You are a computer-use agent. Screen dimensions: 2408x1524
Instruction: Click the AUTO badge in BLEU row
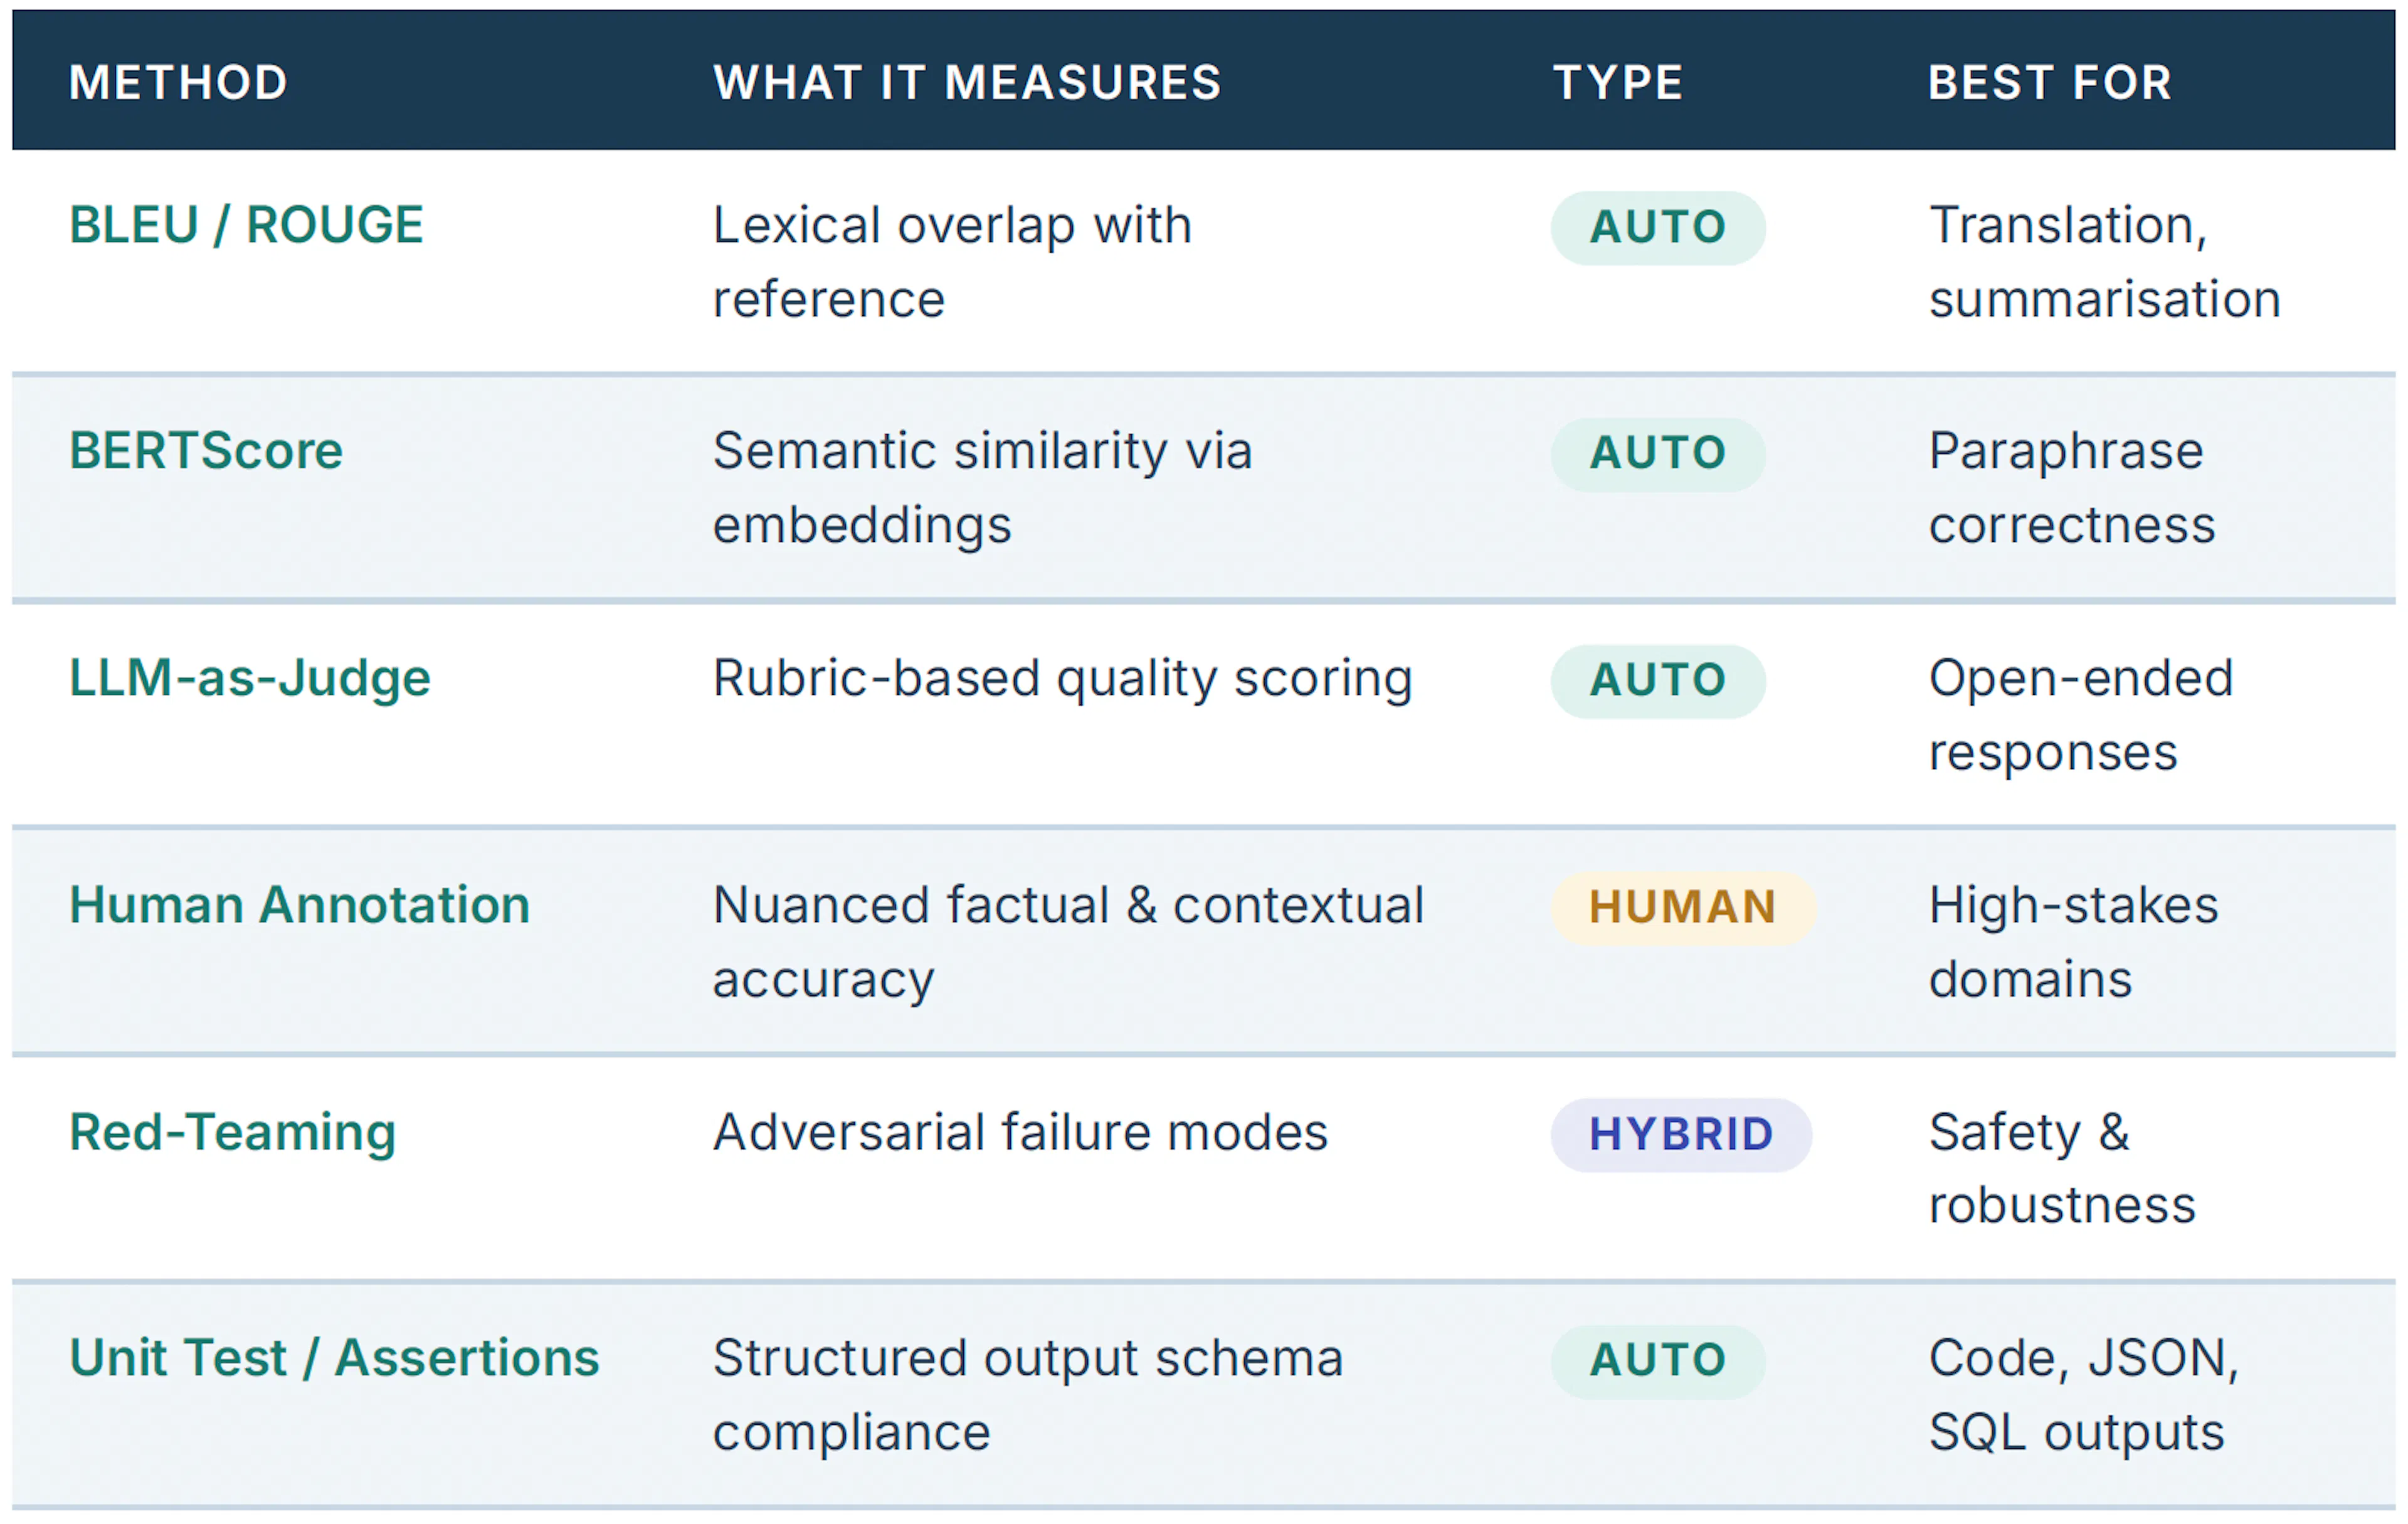(x=1658, y=228)
